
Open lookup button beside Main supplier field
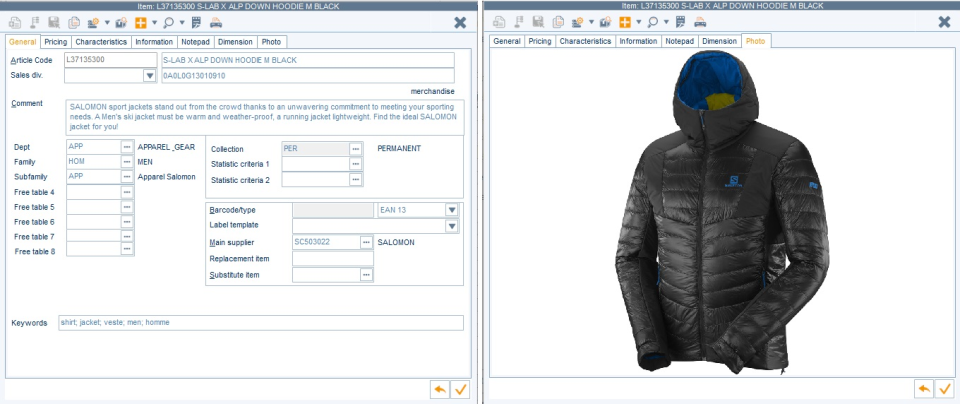(366, 242)
